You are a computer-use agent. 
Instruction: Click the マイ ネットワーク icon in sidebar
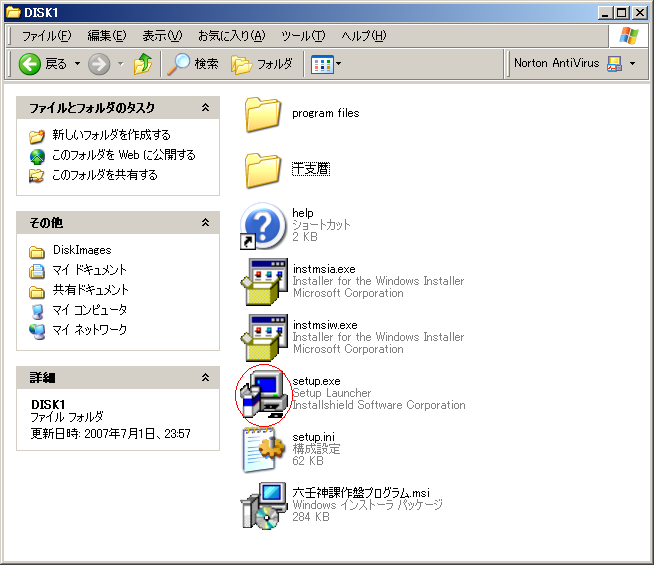pos(37,331)
